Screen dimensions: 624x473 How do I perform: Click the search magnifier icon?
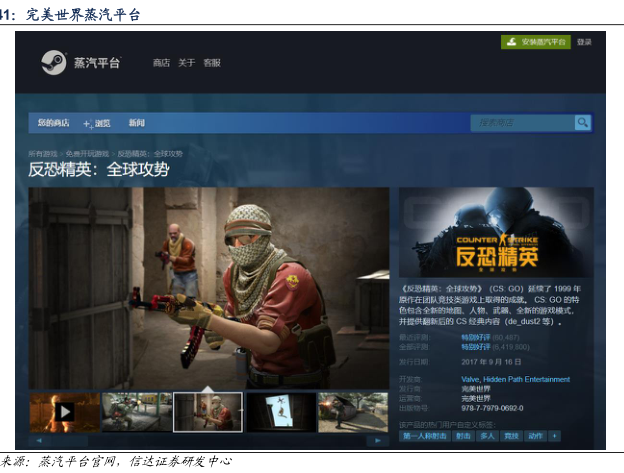[x=582, y=122]
